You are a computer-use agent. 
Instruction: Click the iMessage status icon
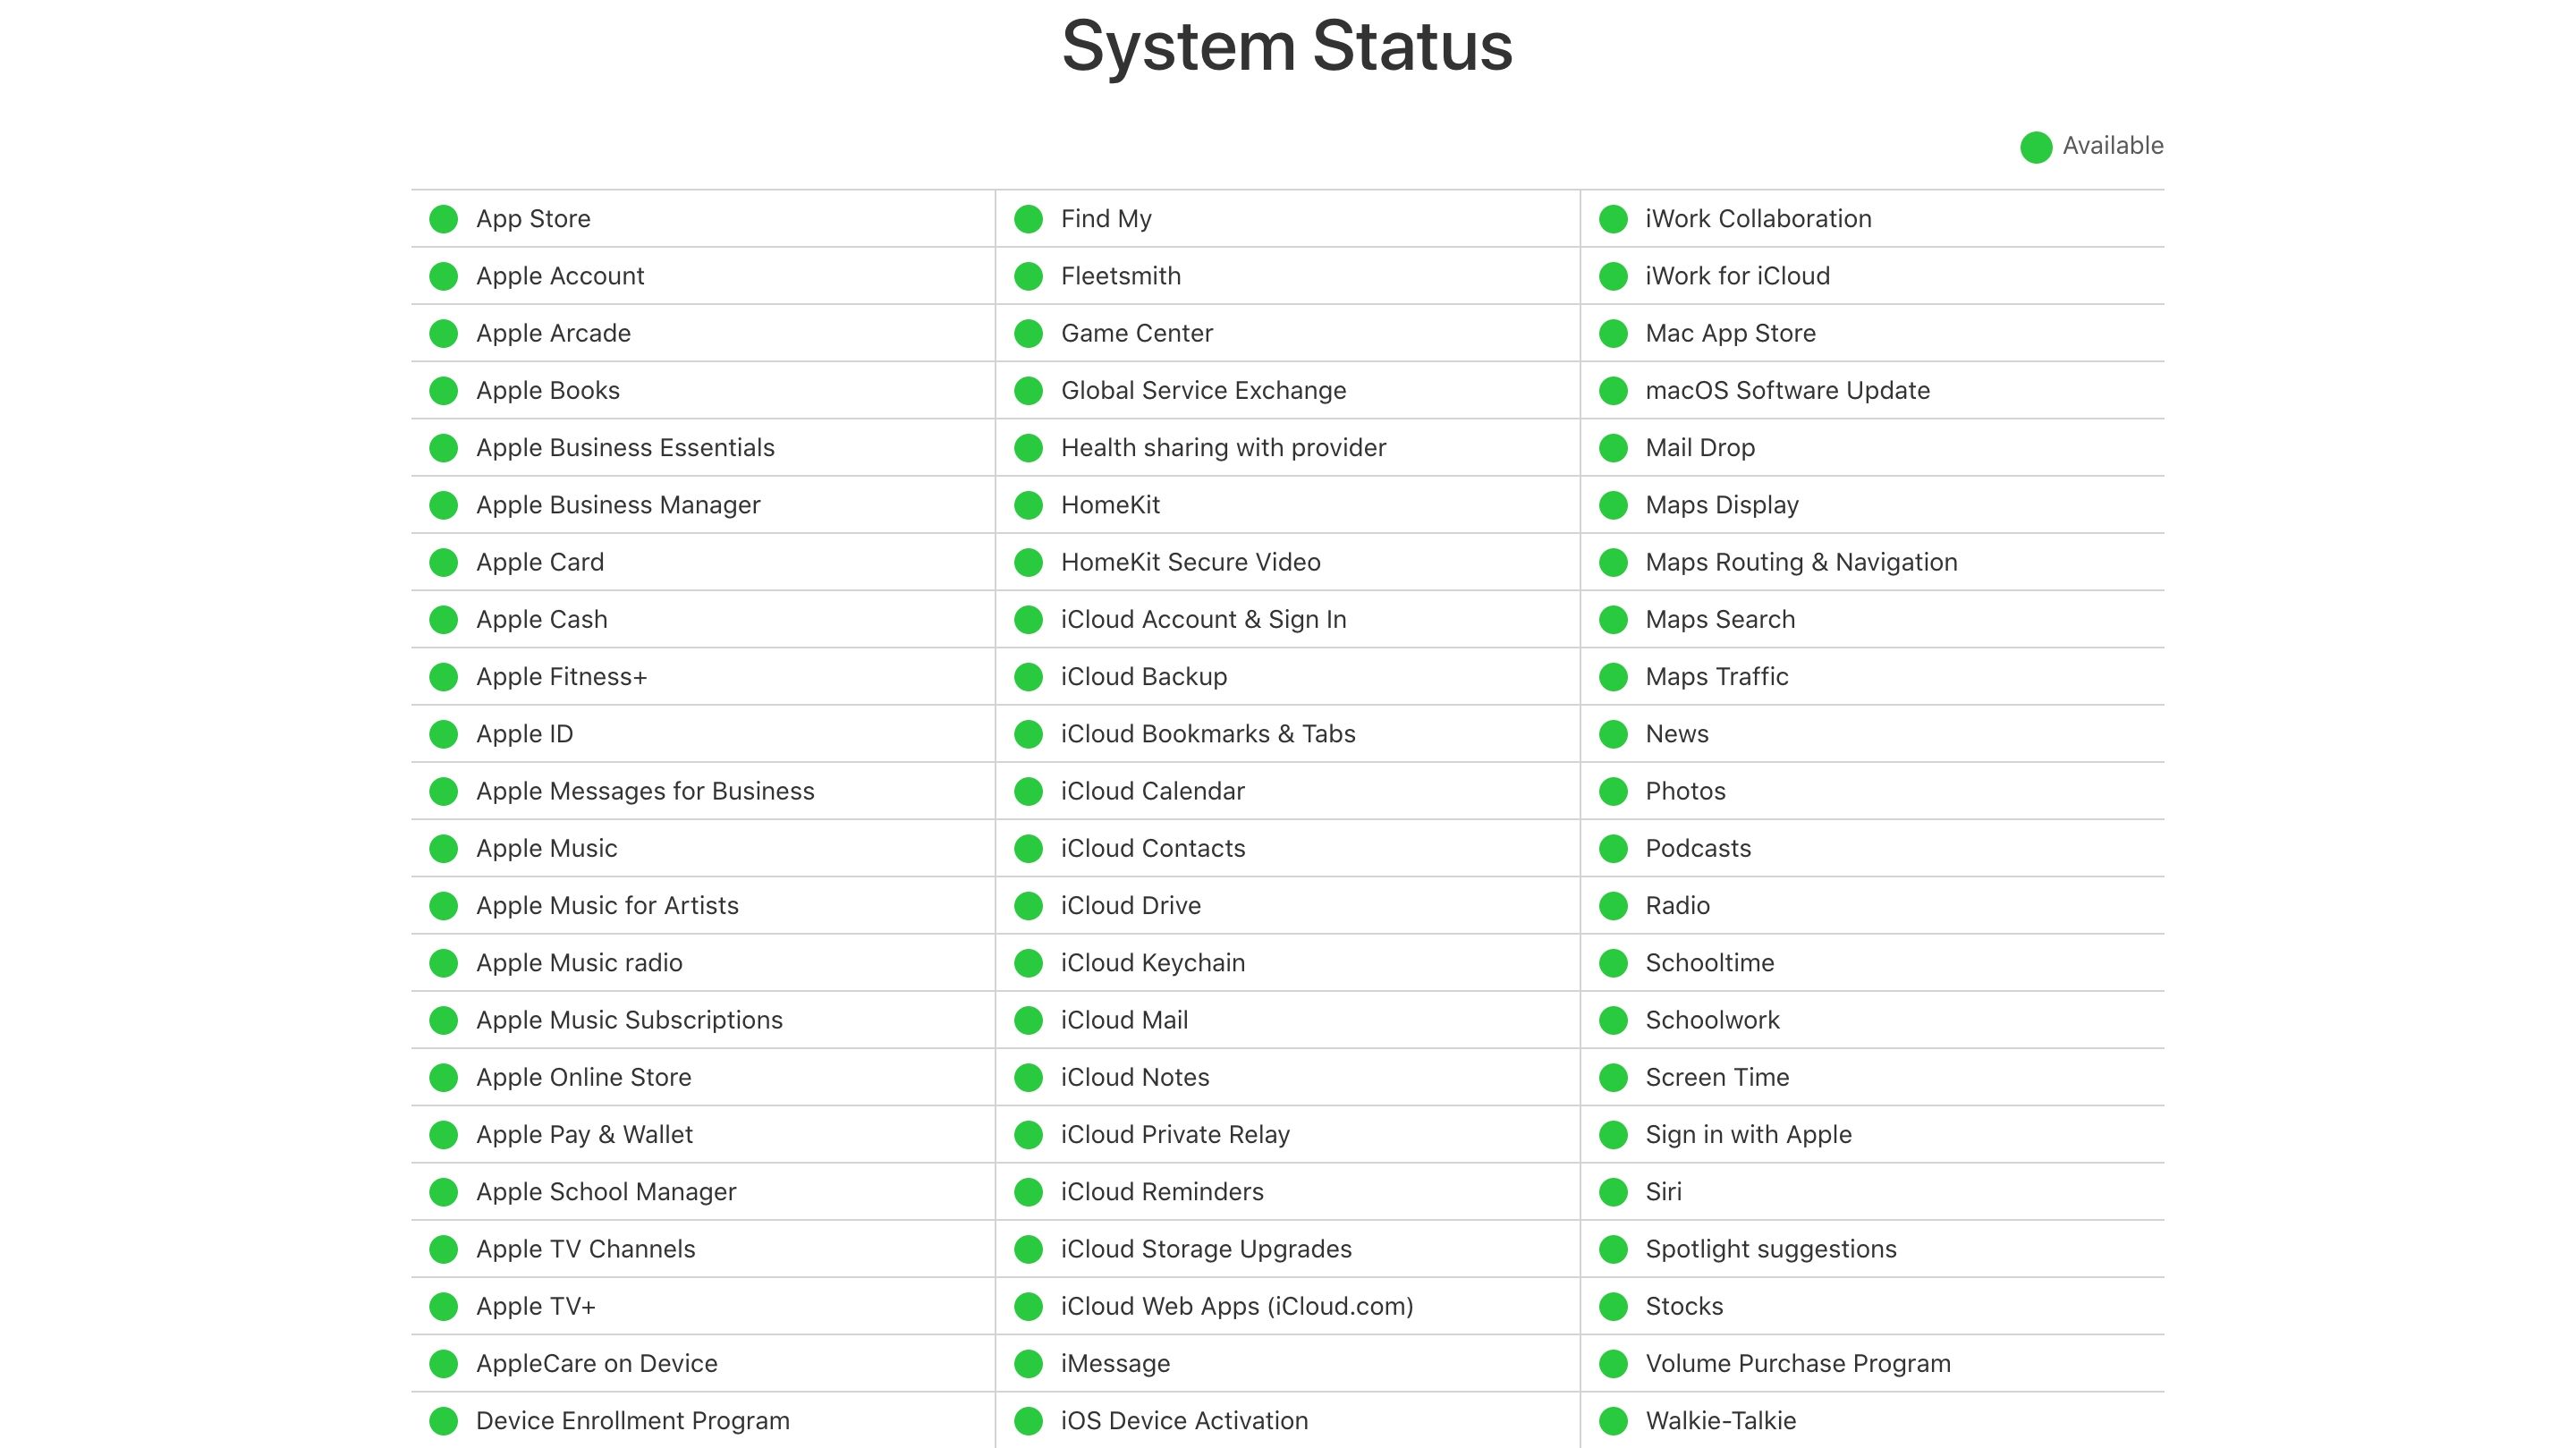(1030, 1363)
